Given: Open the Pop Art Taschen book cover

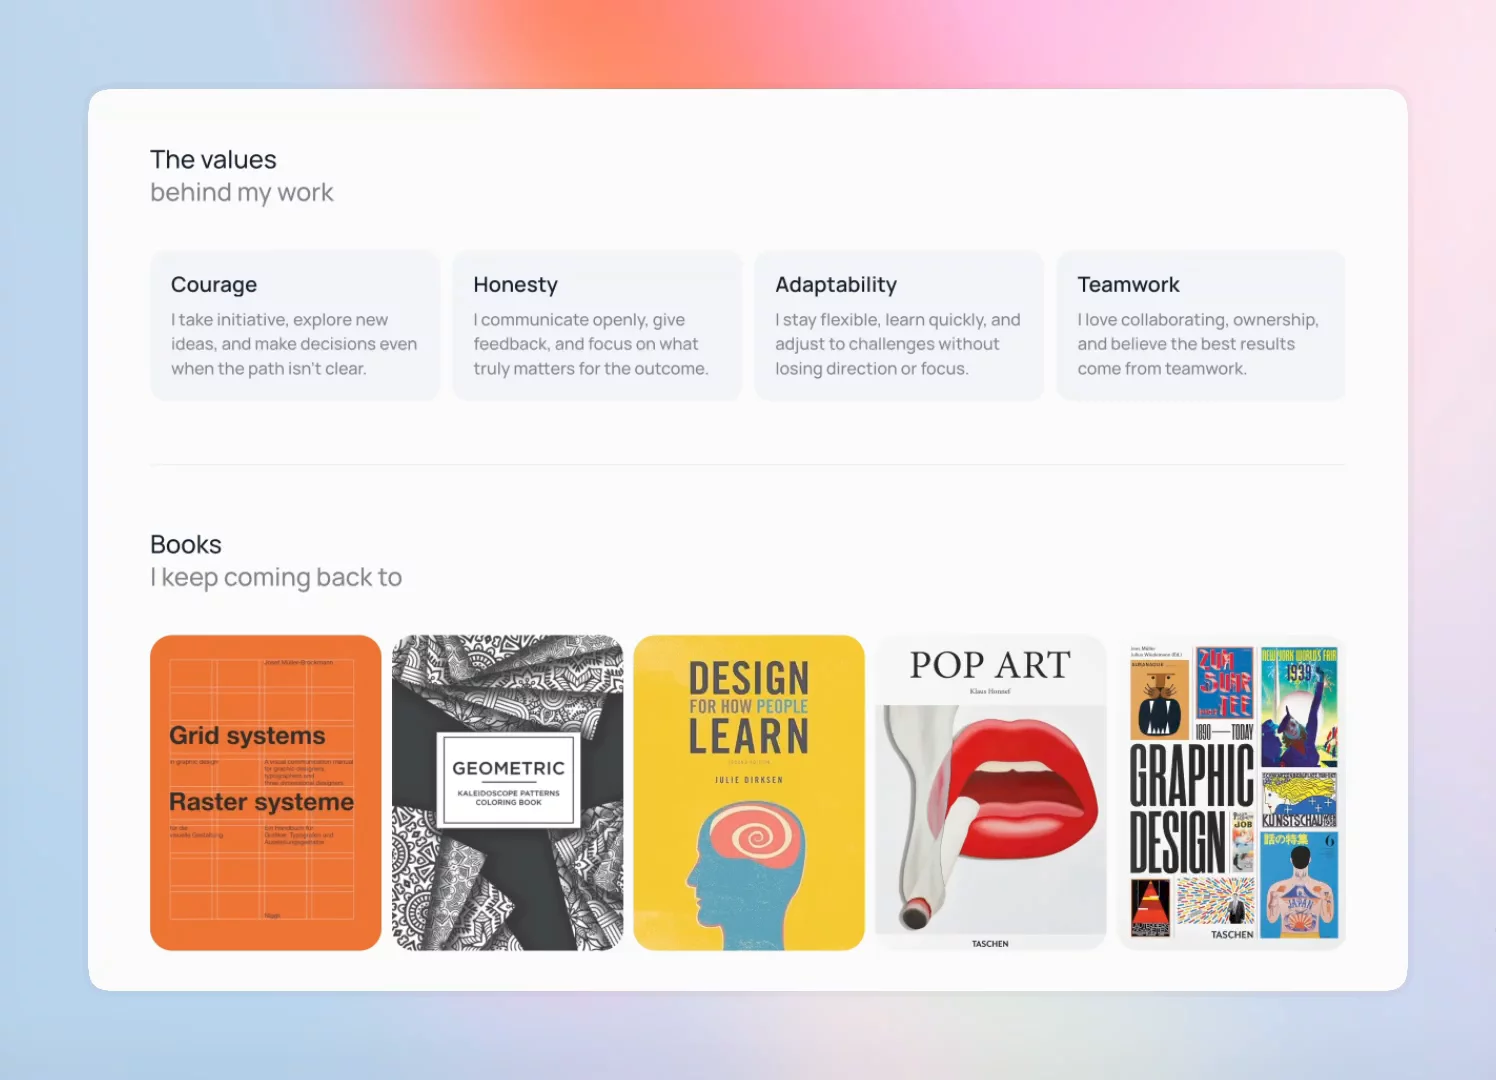Looking at the screenshot, I should click(991, 793).
